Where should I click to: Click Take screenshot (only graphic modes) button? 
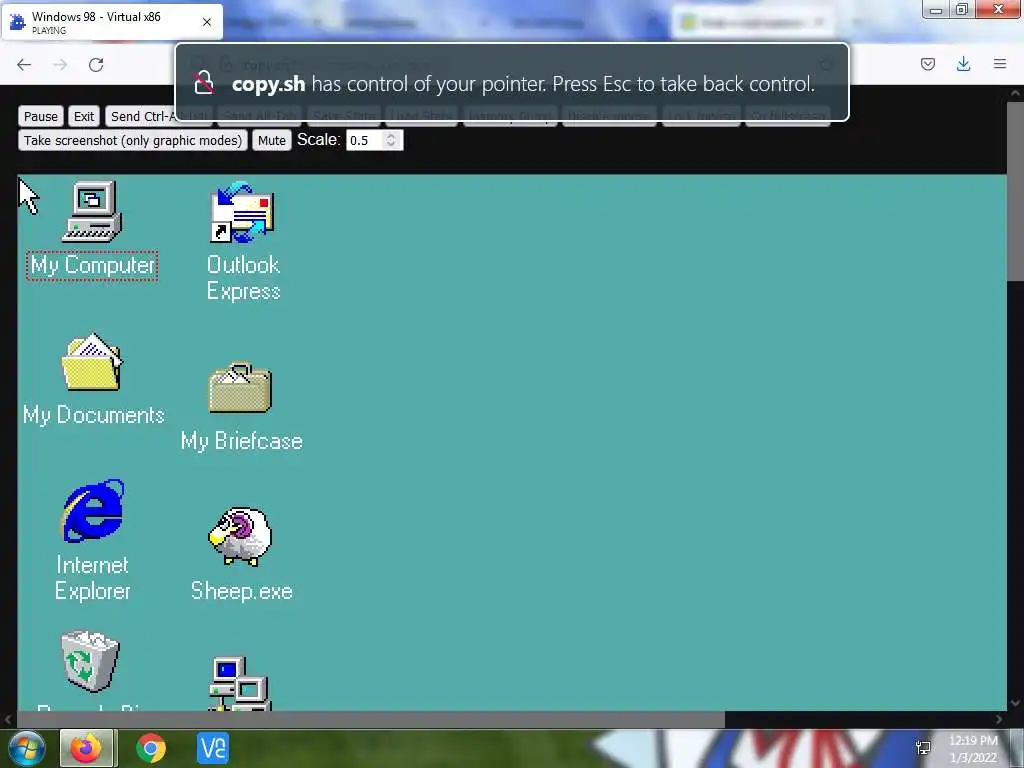[x=133, y=140]
